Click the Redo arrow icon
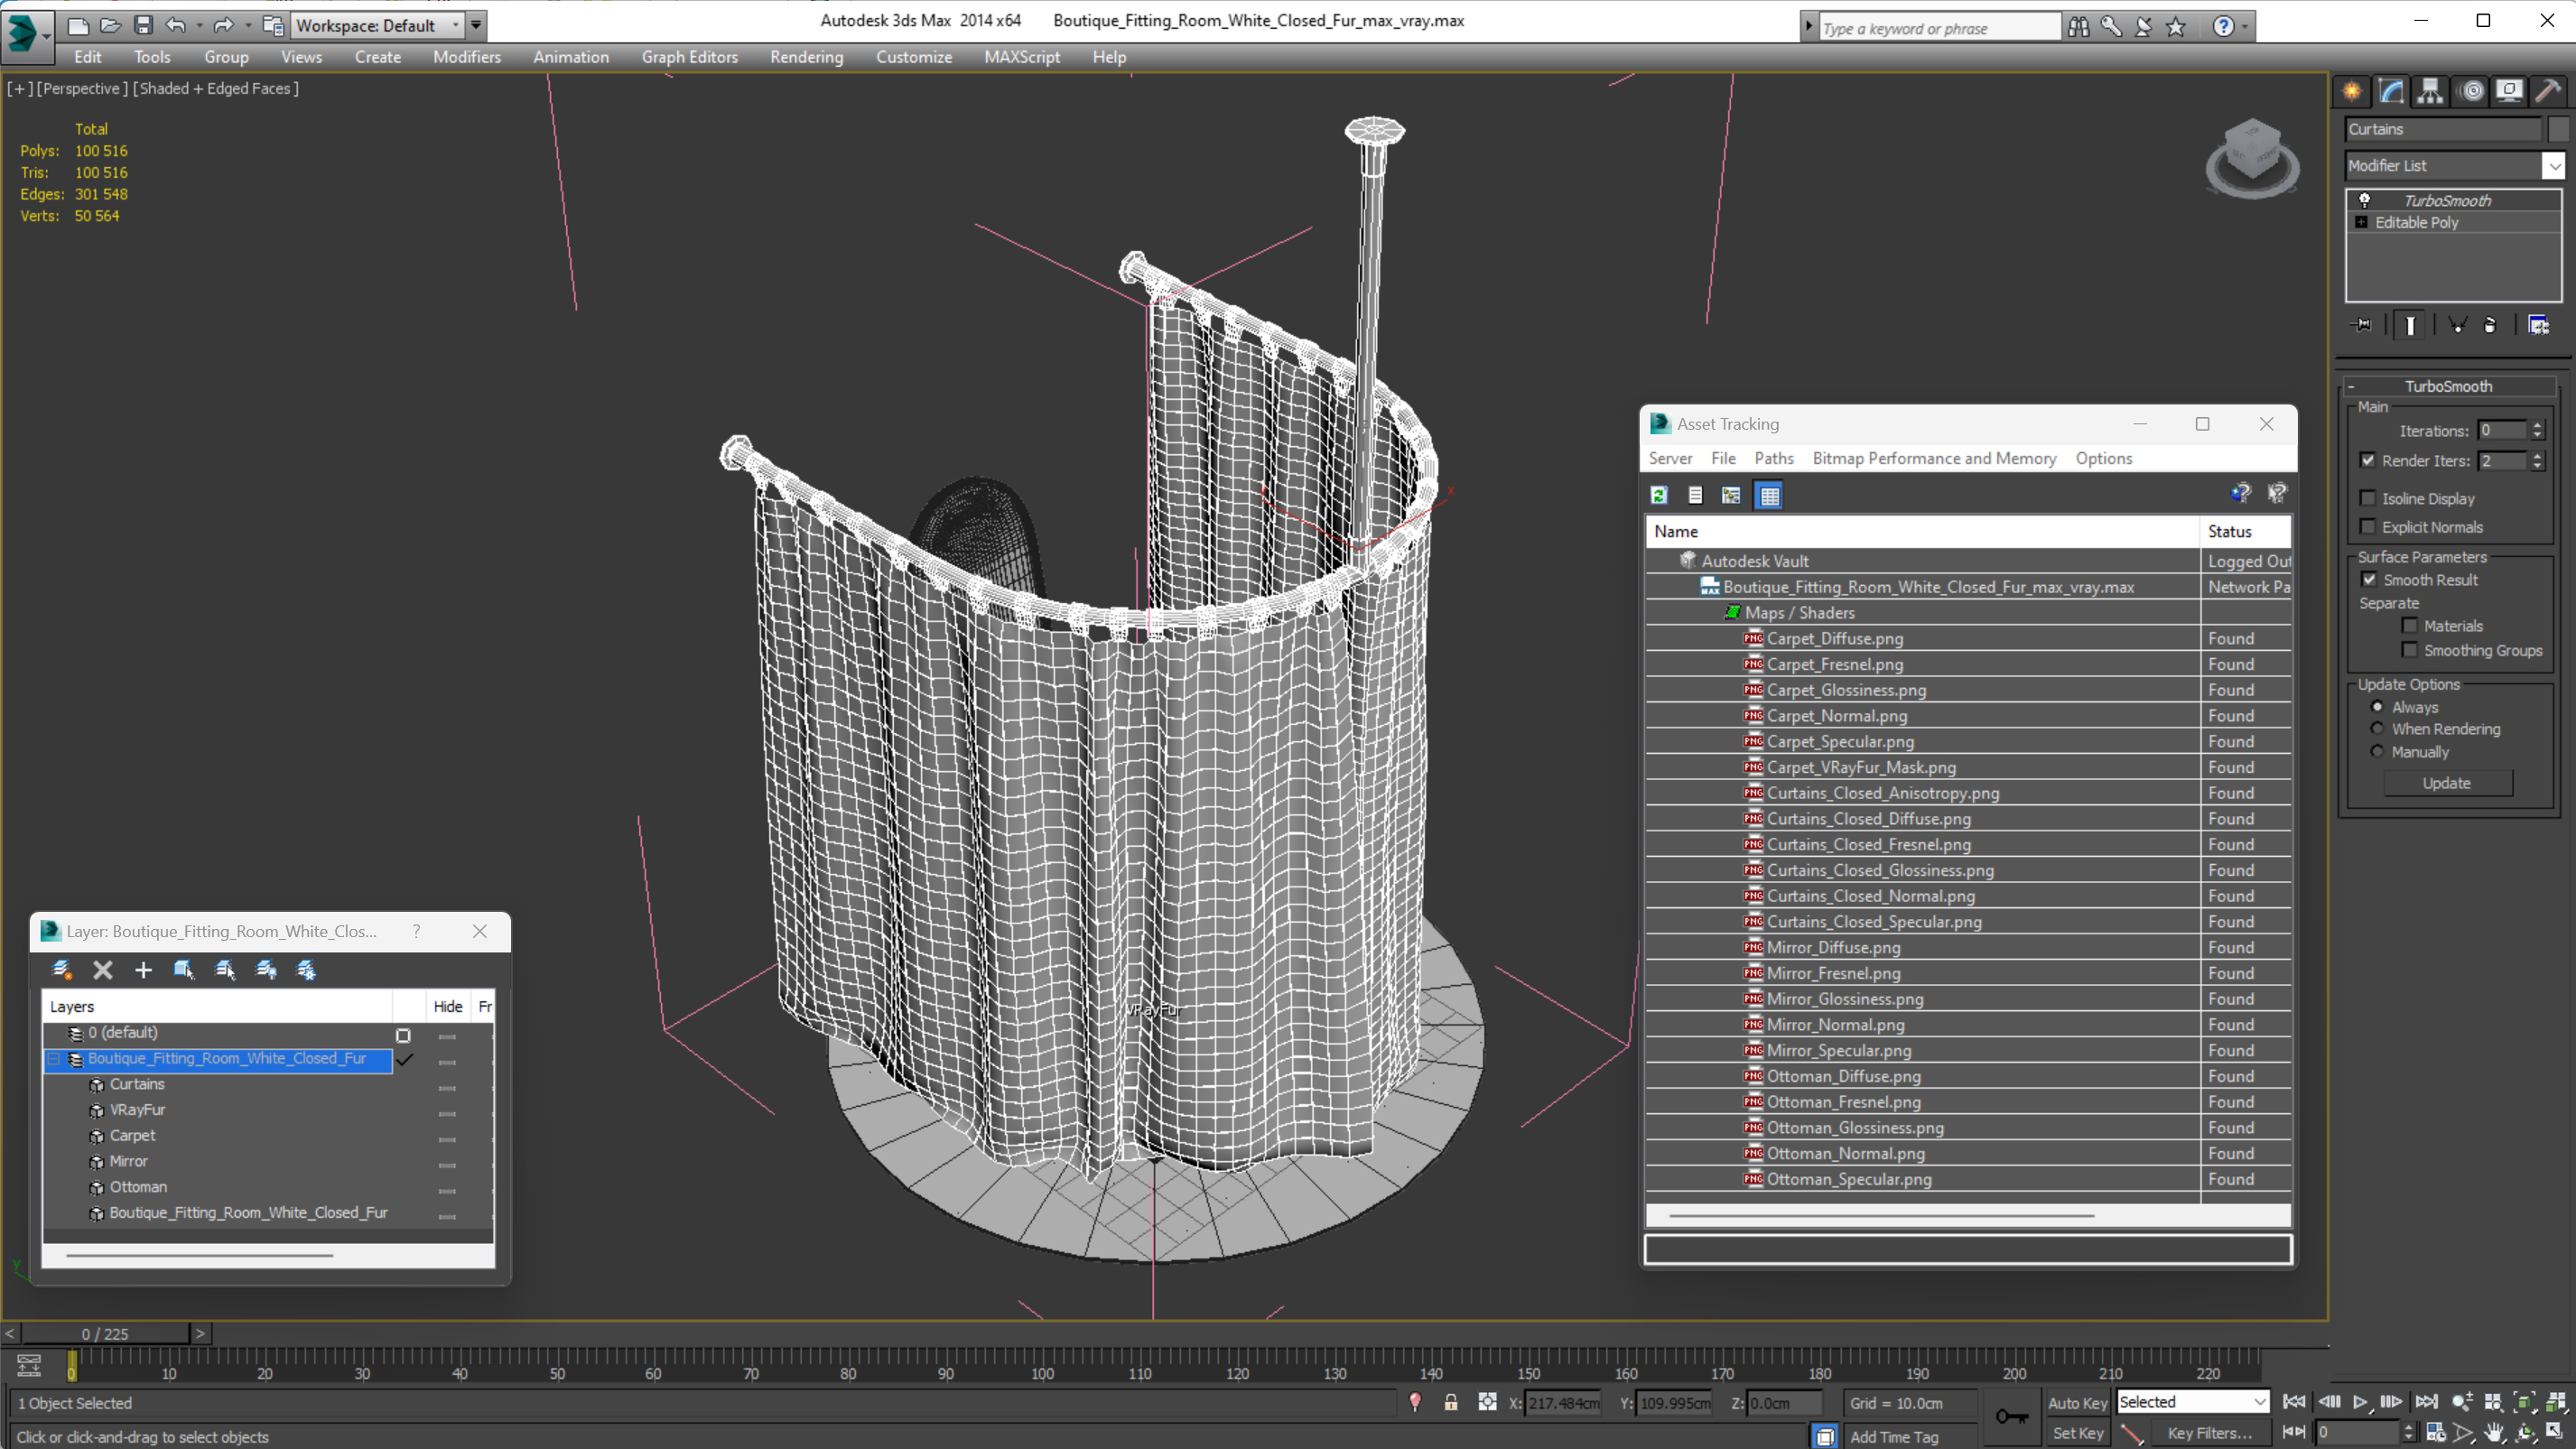 click(x=223, y=25)
